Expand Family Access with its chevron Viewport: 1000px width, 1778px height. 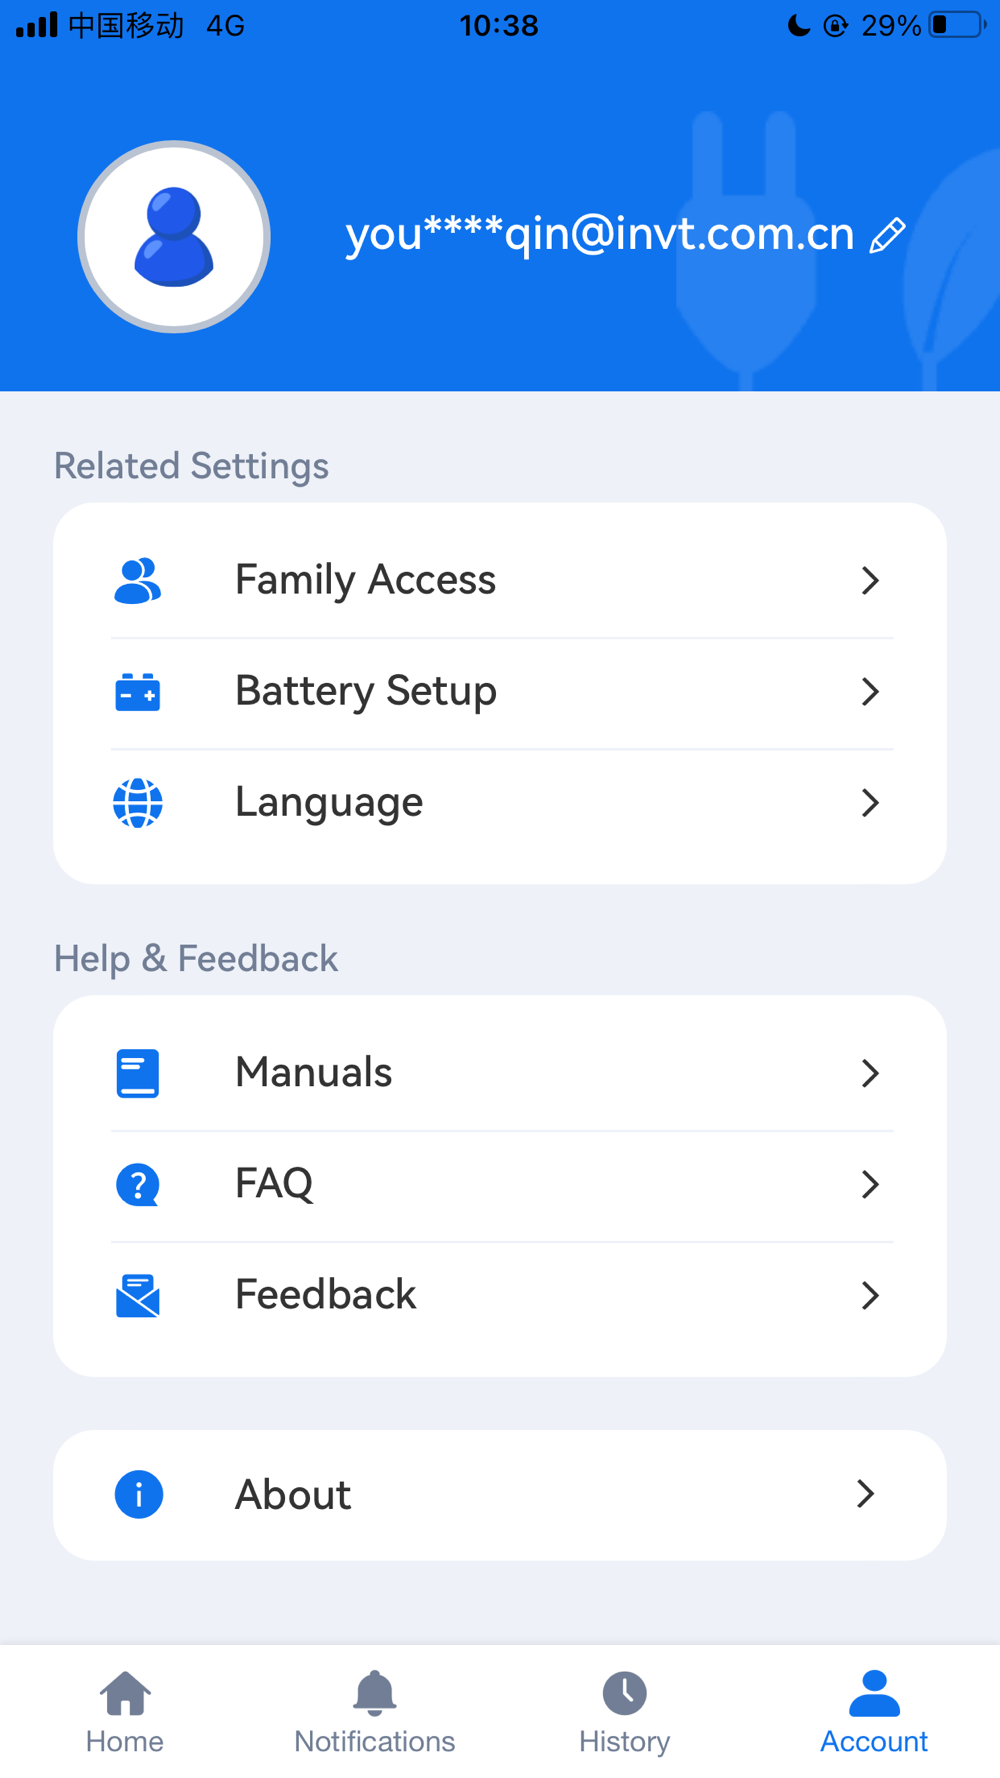tap(870, 581)
